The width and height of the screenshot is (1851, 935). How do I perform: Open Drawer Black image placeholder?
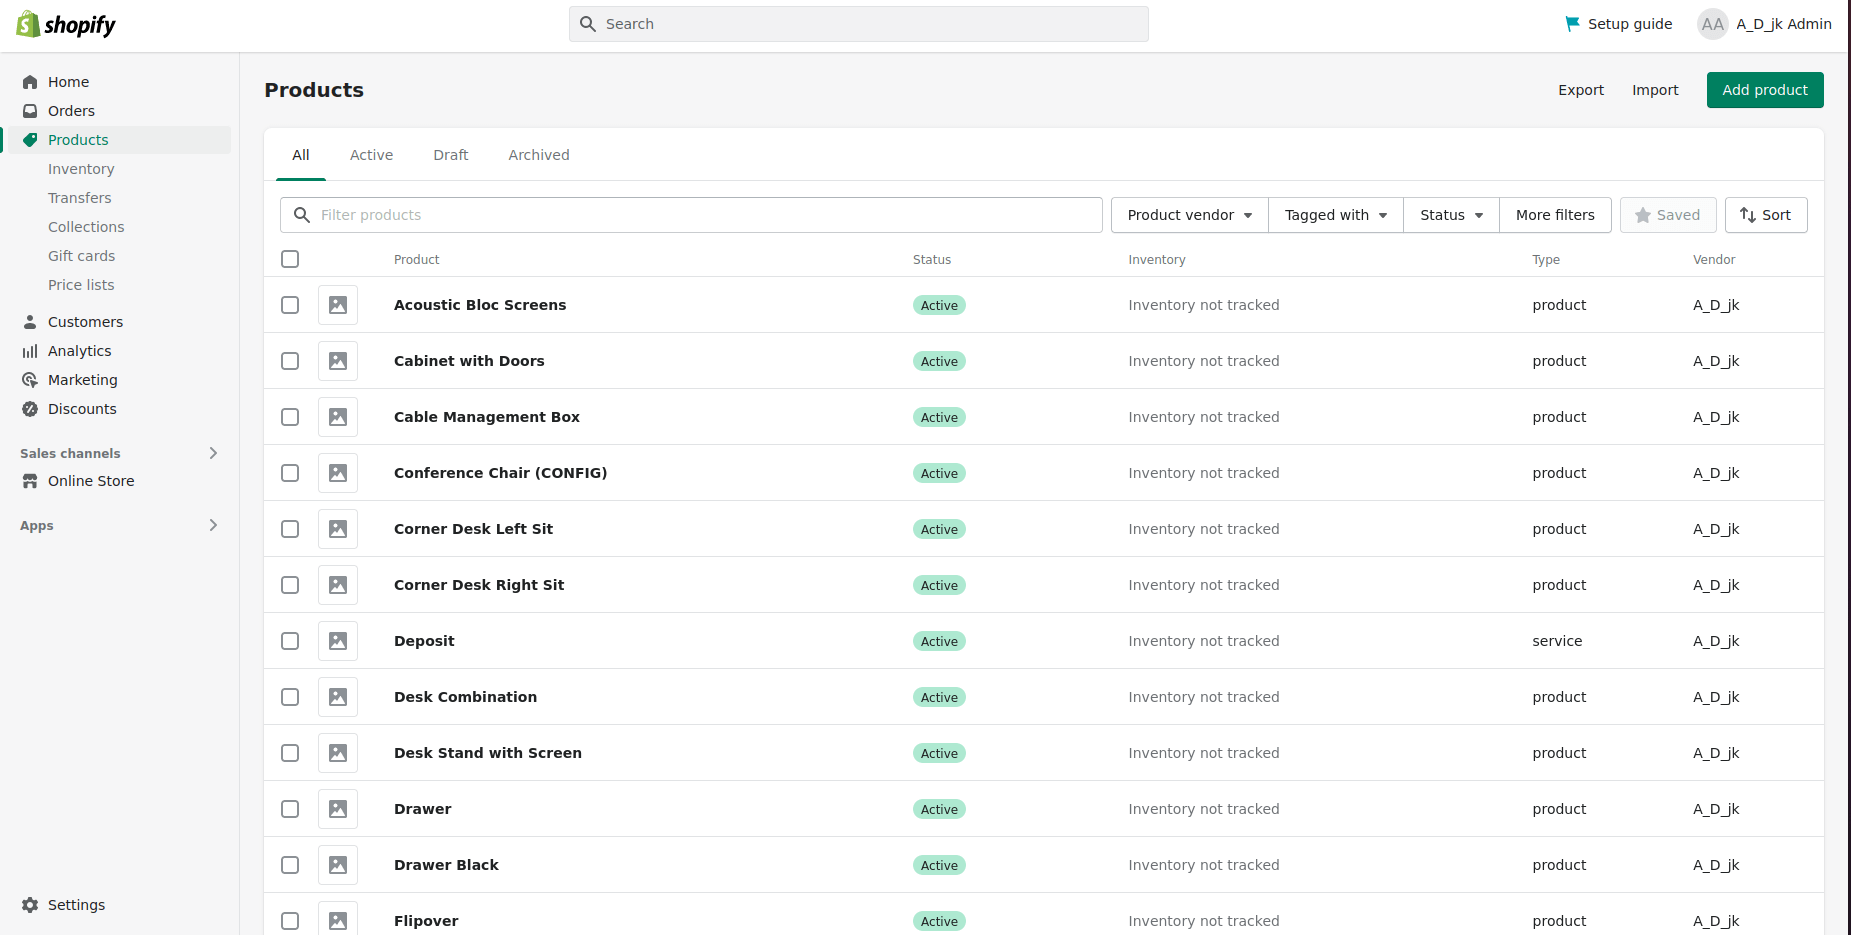click(338, 865)
